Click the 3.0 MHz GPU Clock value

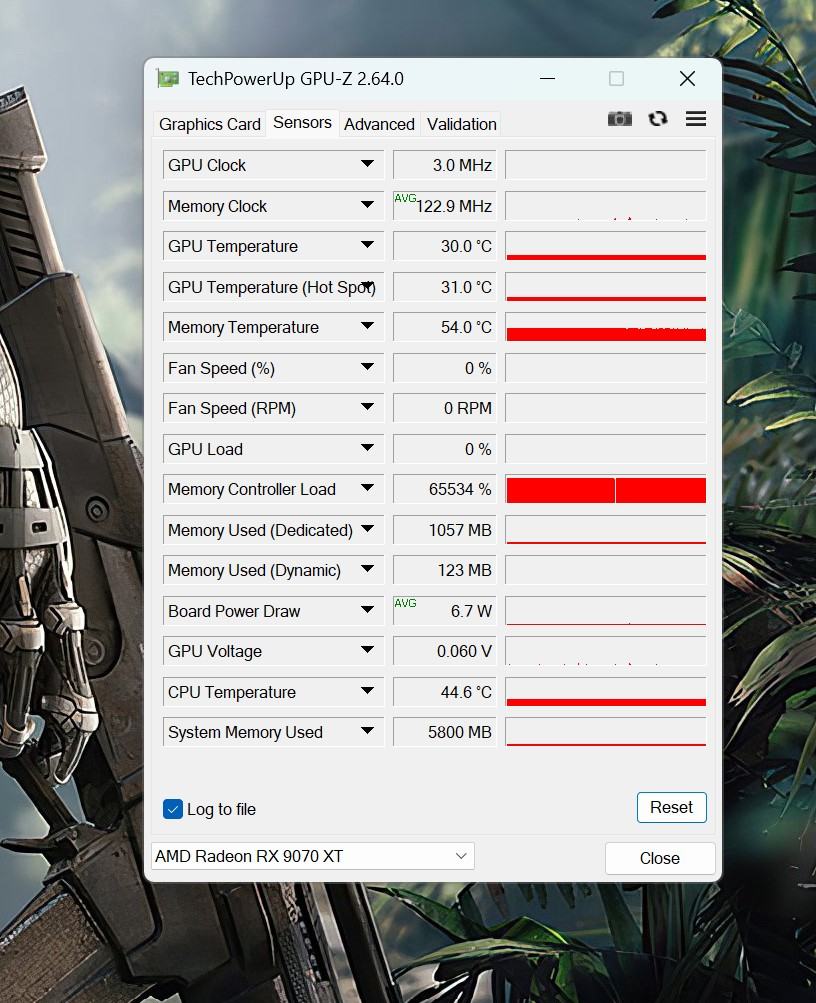coord(444,165)
